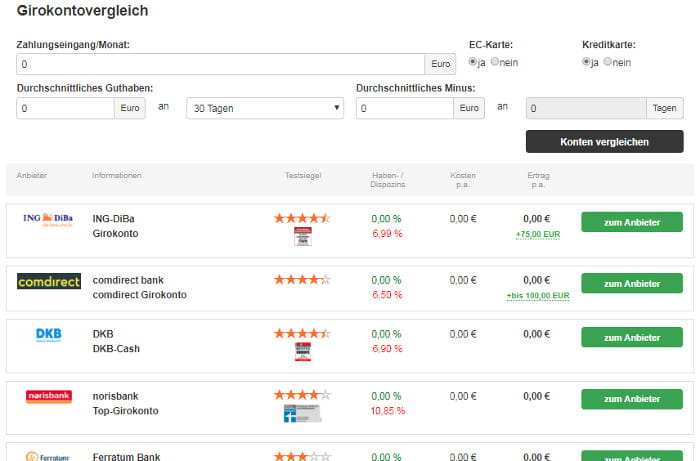
Task: Click the '6,99 %' Dispozins value
Action: pos(387,233)
